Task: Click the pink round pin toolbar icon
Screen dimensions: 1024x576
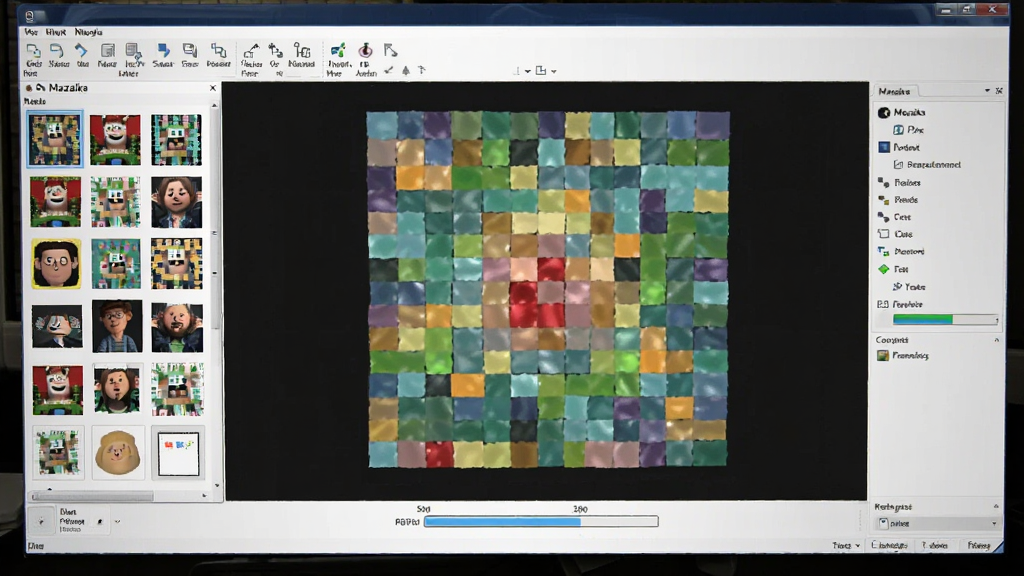Action: tap(366, 50)
